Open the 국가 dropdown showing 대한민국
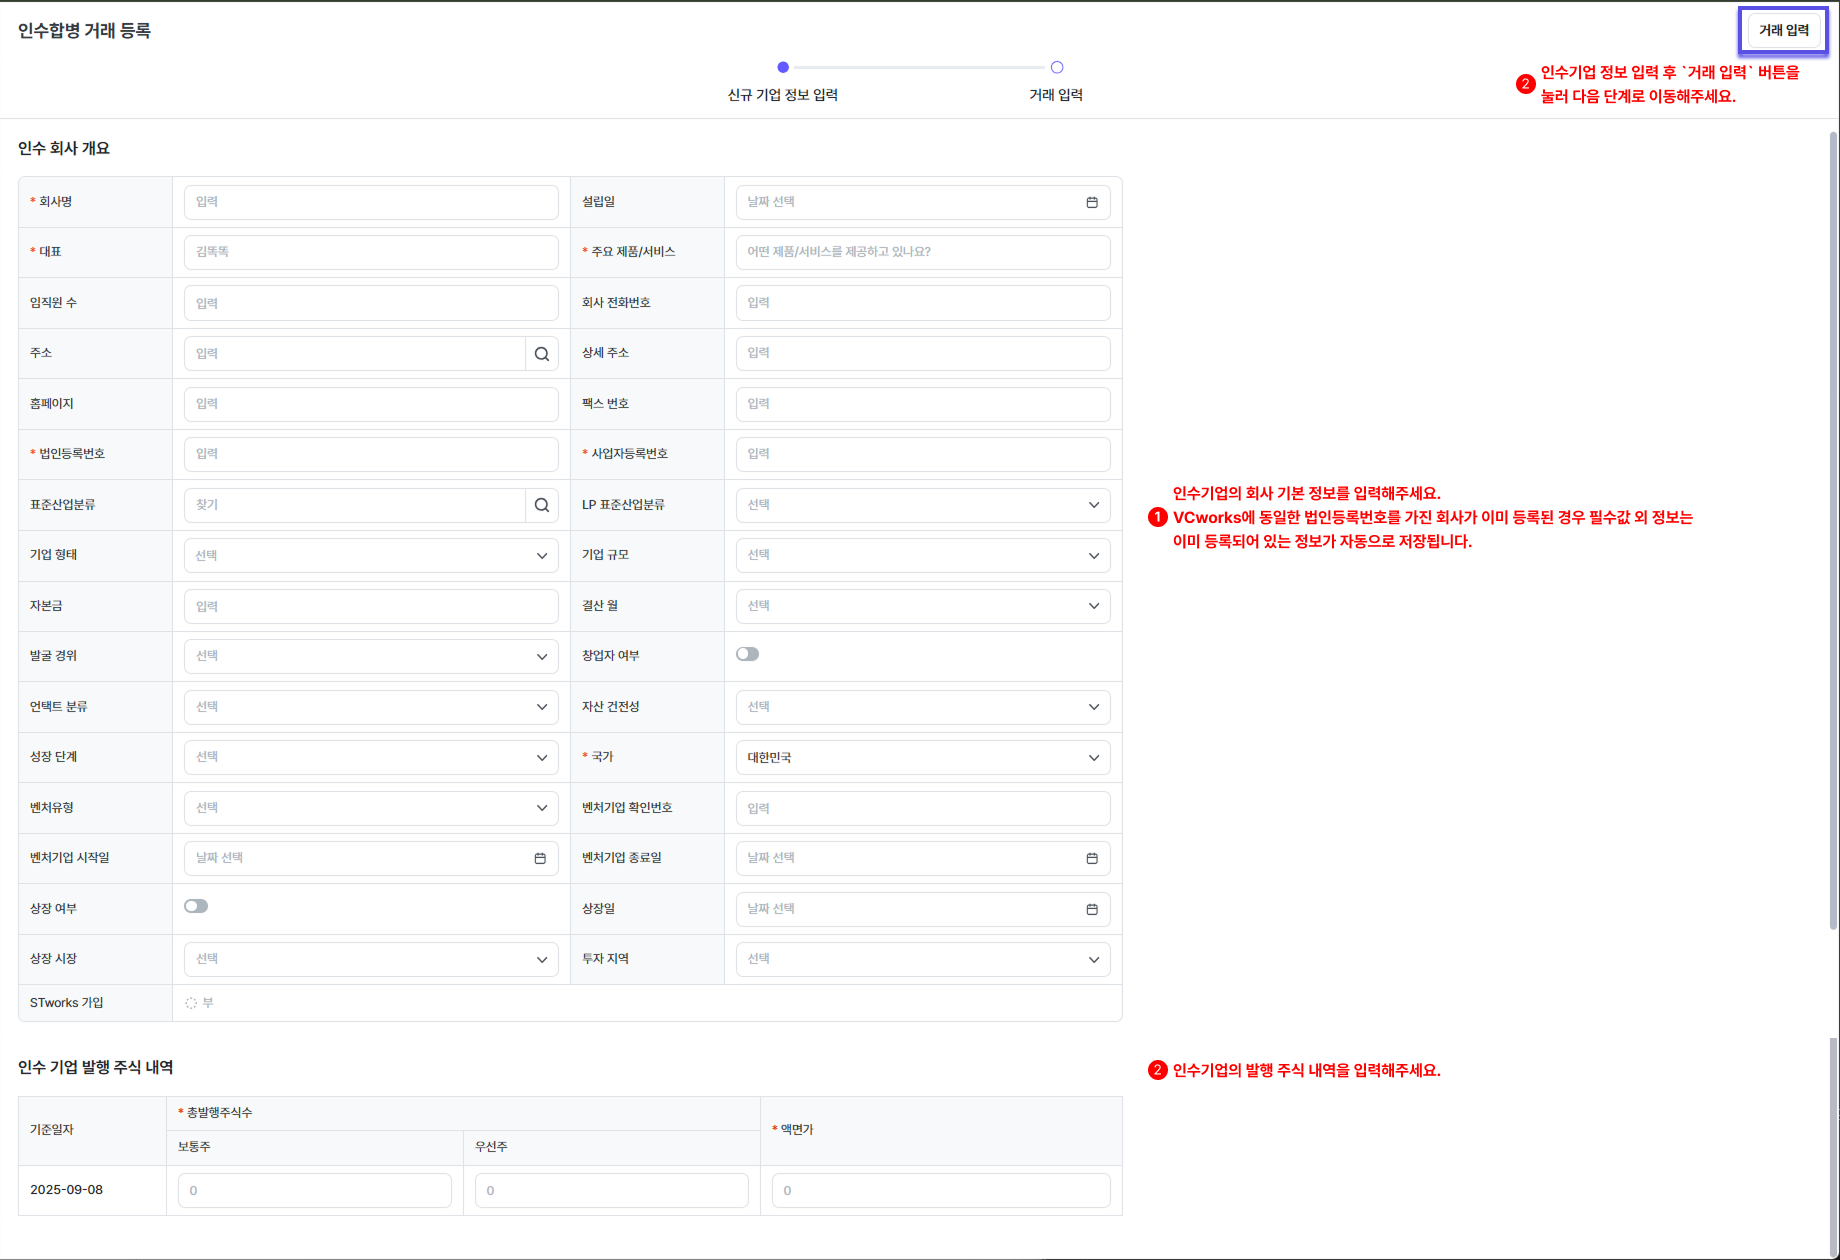Screen dimensions: 1840x1260 [x=922, y=758]
